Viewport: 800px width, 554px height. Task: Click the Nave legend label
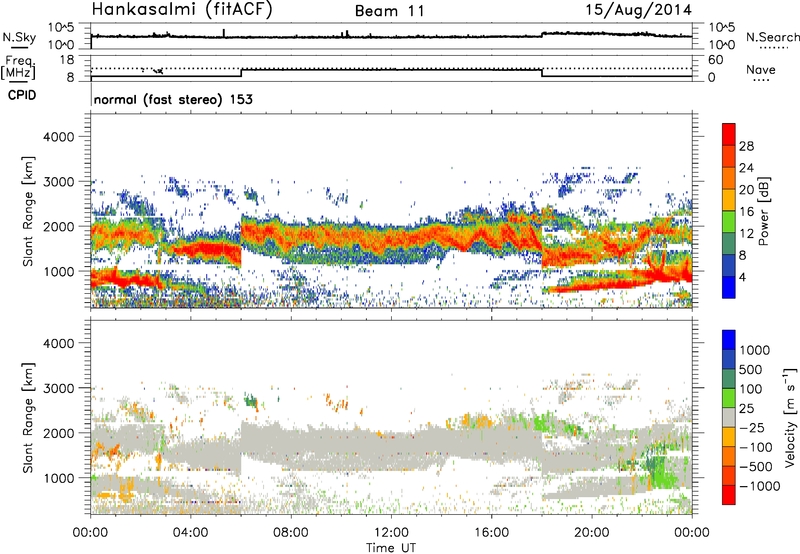(x=760, y=69)
